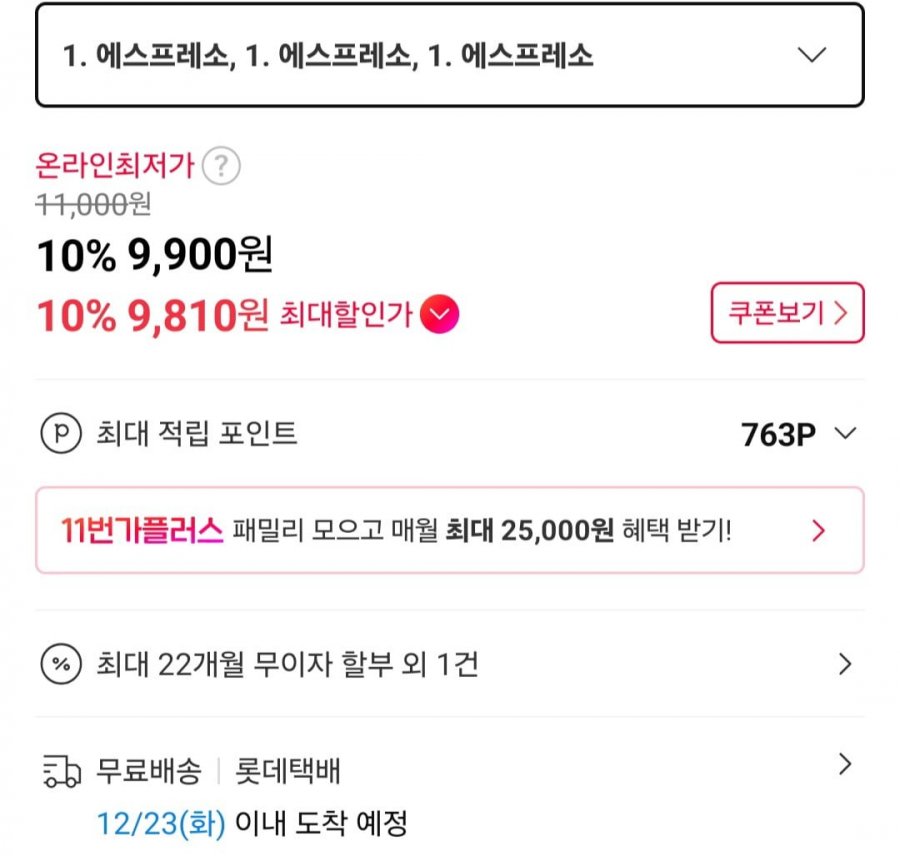Click the 온라인최저가 label
Viewport: 900px width, 856px height.
click(115, 166)
